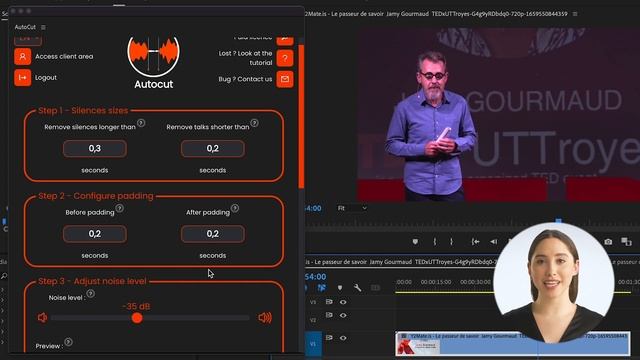Click the V2 track label
This screenshot has height=360, width=640.
click(x=313, y=320)
